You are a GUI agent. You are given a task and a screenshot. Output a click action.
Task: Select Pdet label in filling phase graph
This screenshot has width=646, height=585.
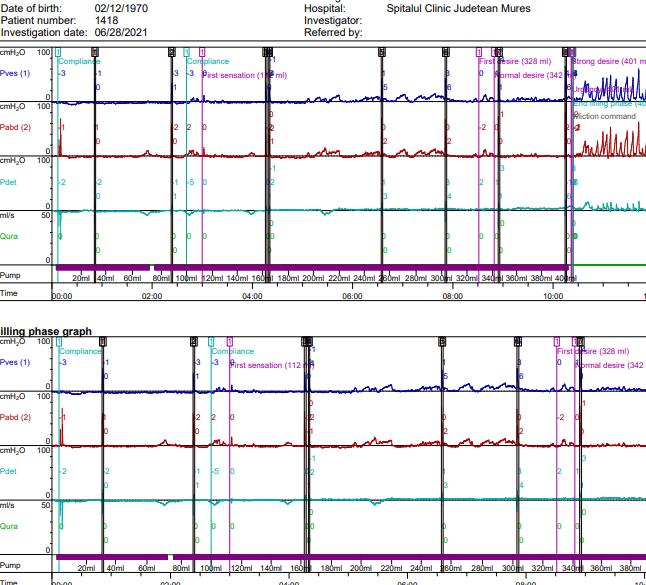(8, 471)
